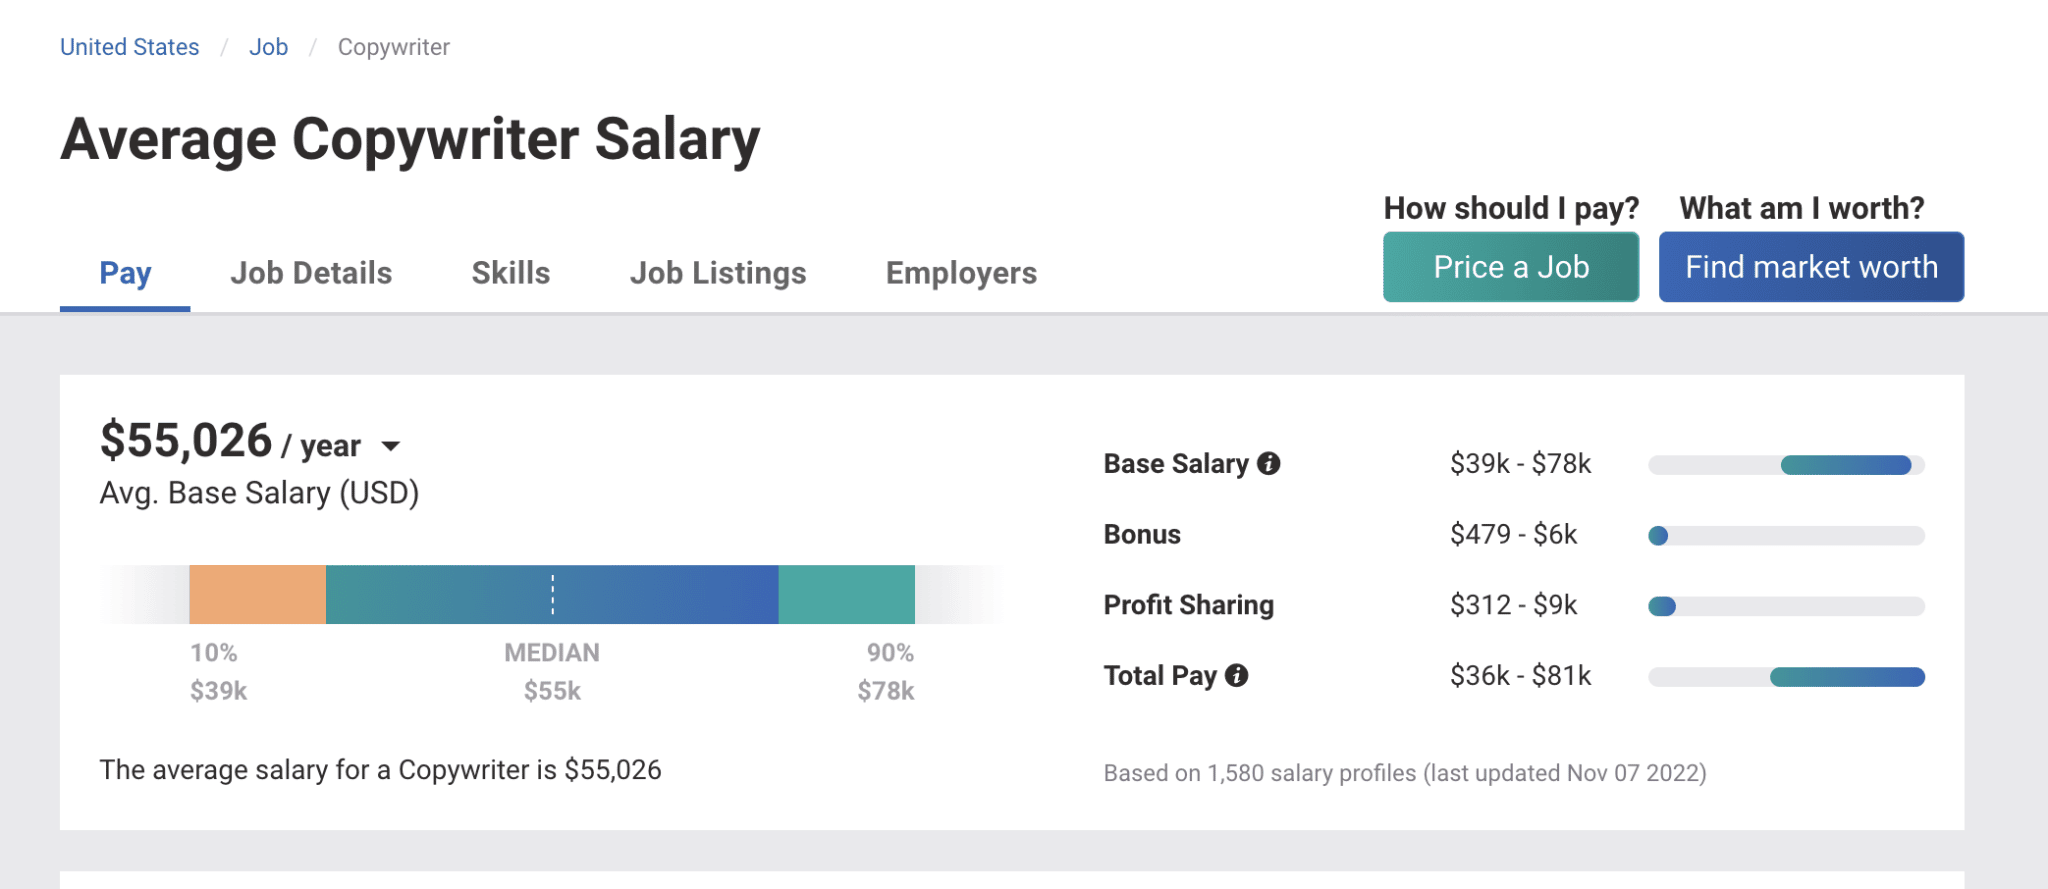
Task: Click the '$312 - $9k' profit sharing value
Action: click(1513, 605)
